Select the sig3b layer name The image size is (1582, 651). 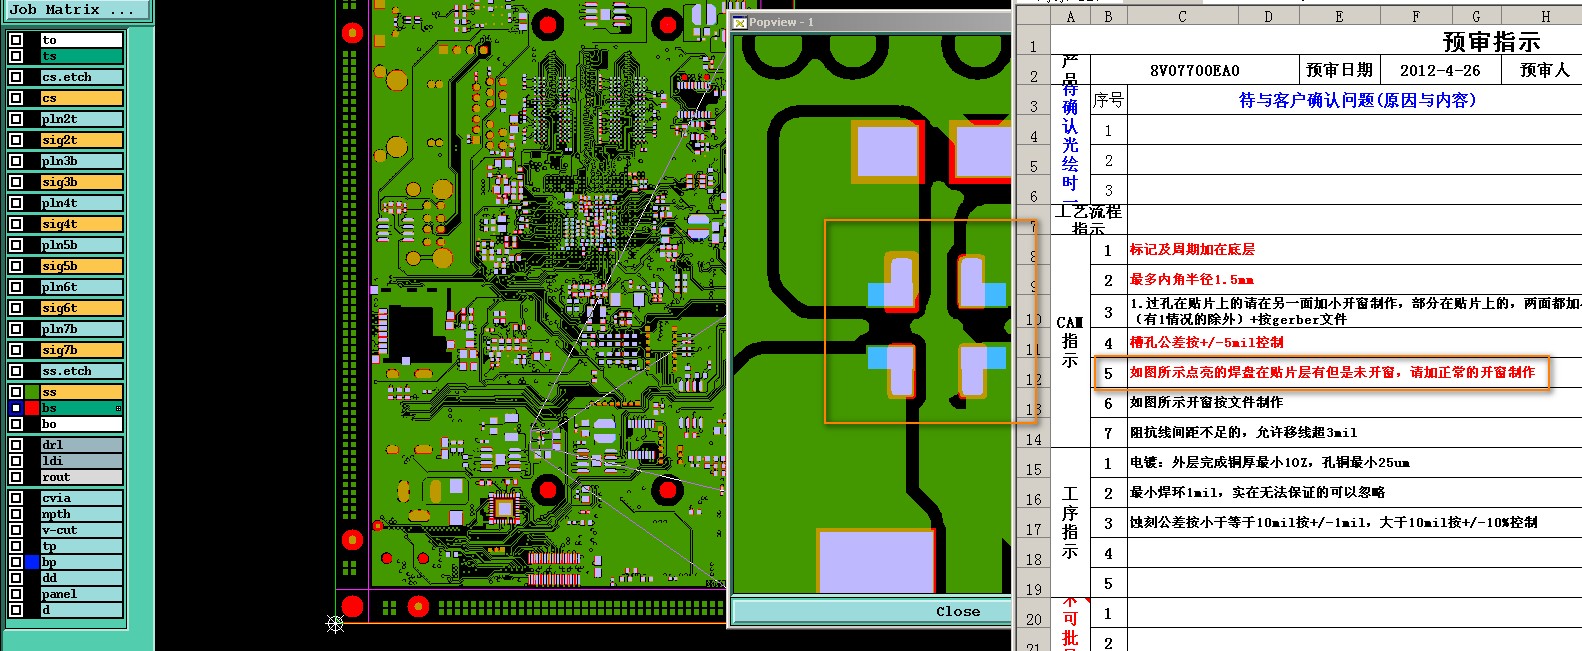[82, 182]
